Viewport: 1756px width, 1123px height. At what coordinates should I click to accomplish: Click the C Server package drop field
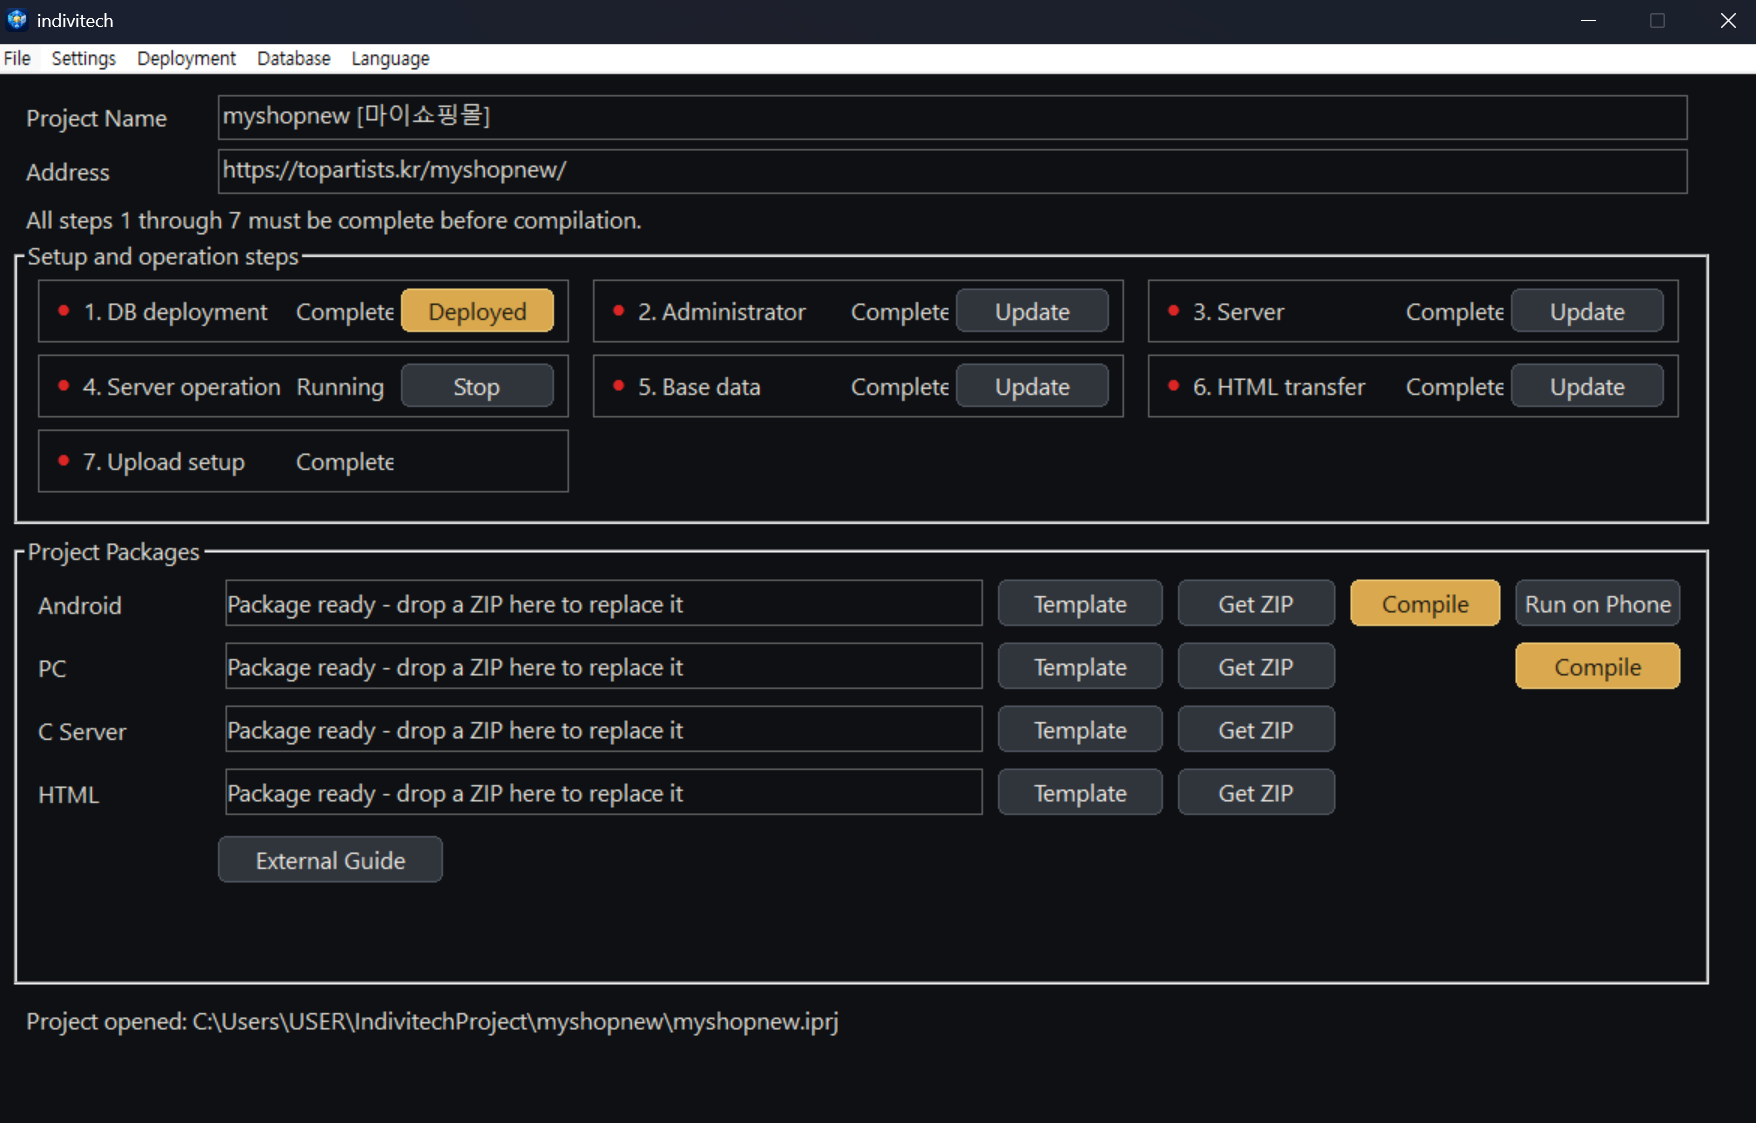[x=604, y=729]
